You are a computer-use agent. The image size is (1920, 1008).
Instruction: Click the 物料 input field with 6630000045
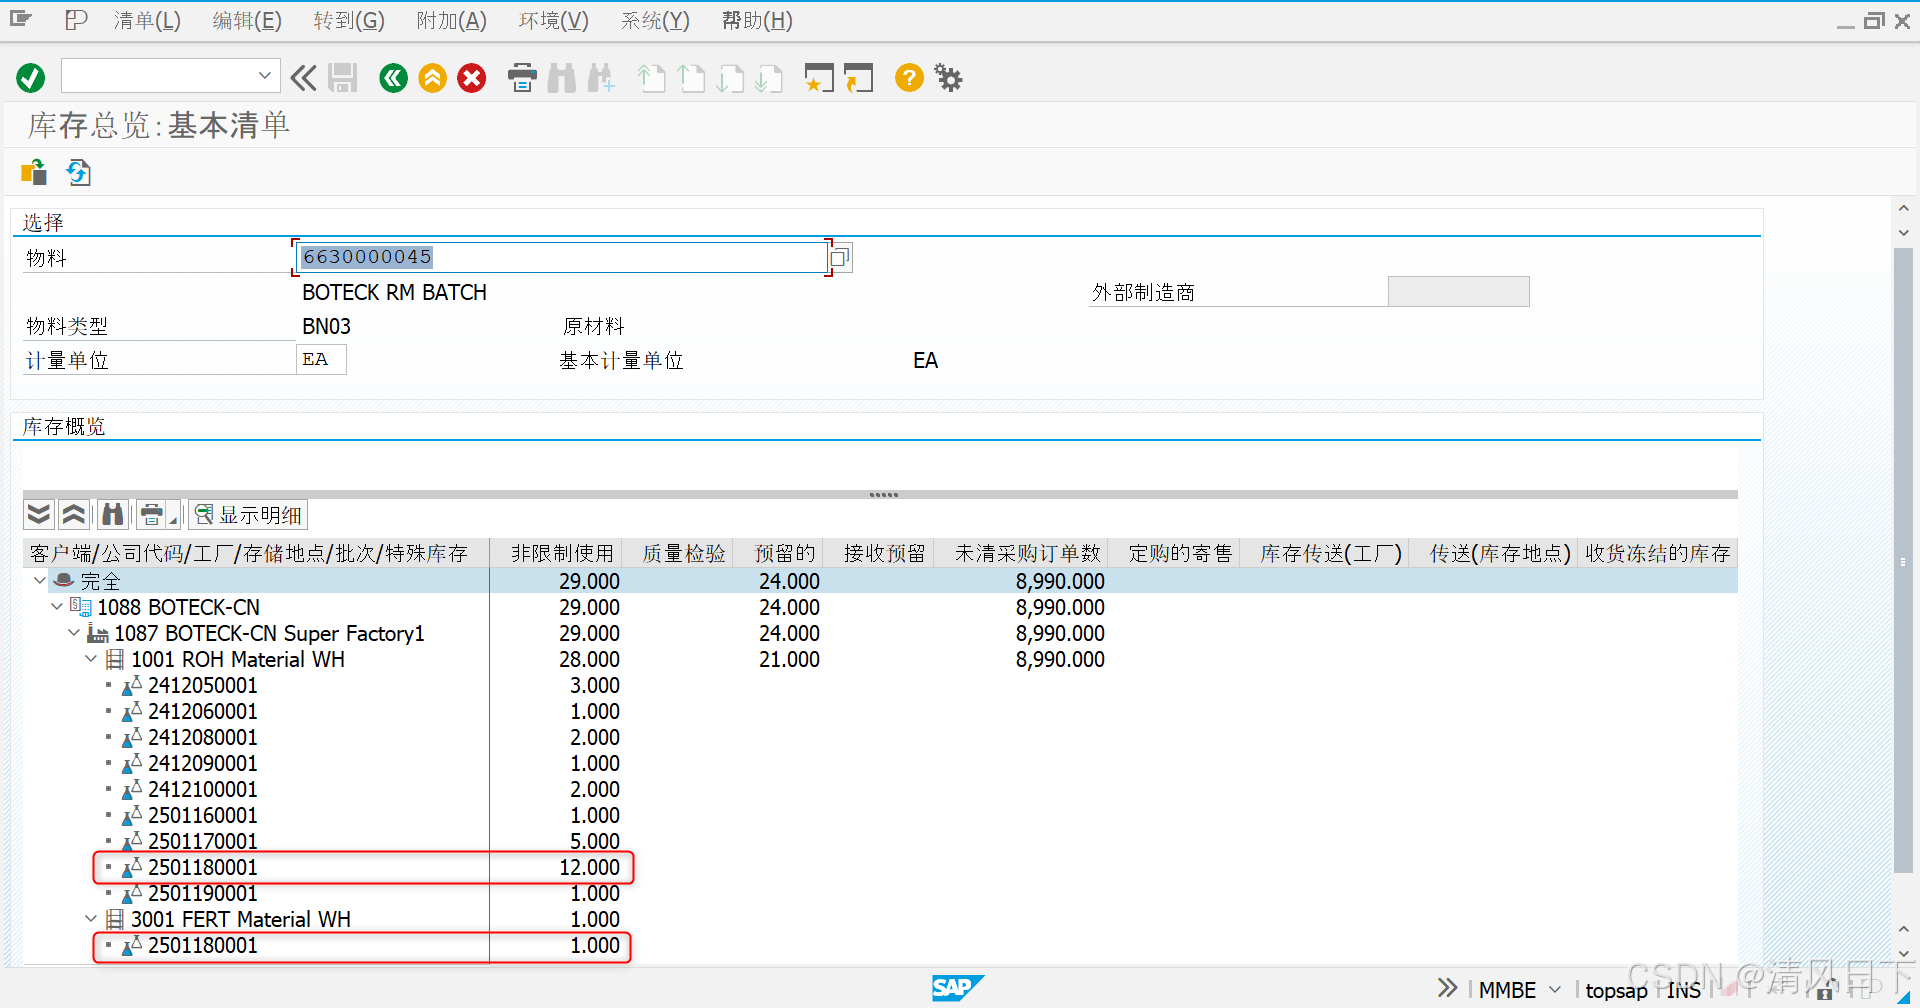(x=560, y=257)
